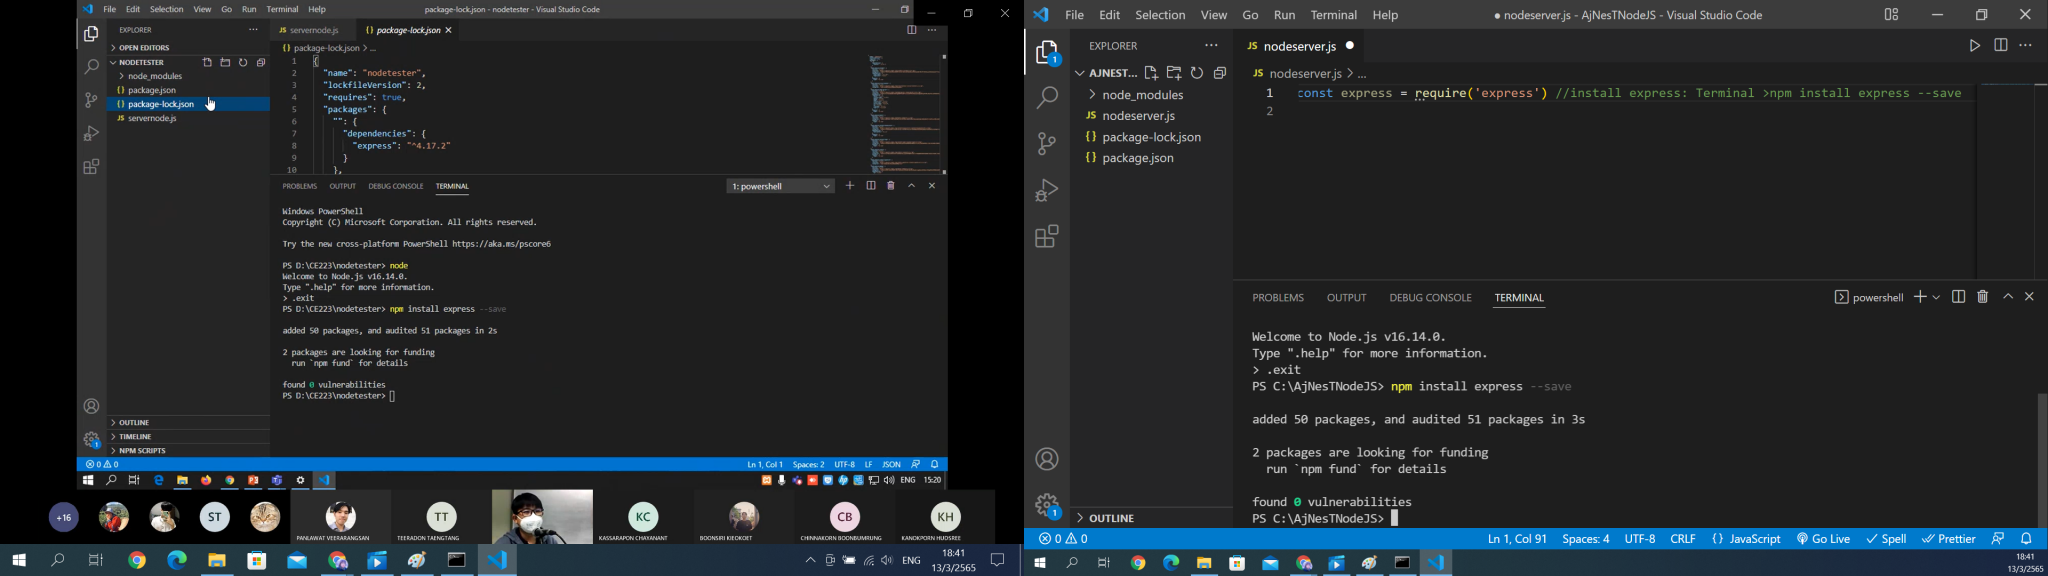The height and width of the screenshot is (576, 2048).
Task: Click New File icon beside the AJNEST folder
Action: point(1151,73)
